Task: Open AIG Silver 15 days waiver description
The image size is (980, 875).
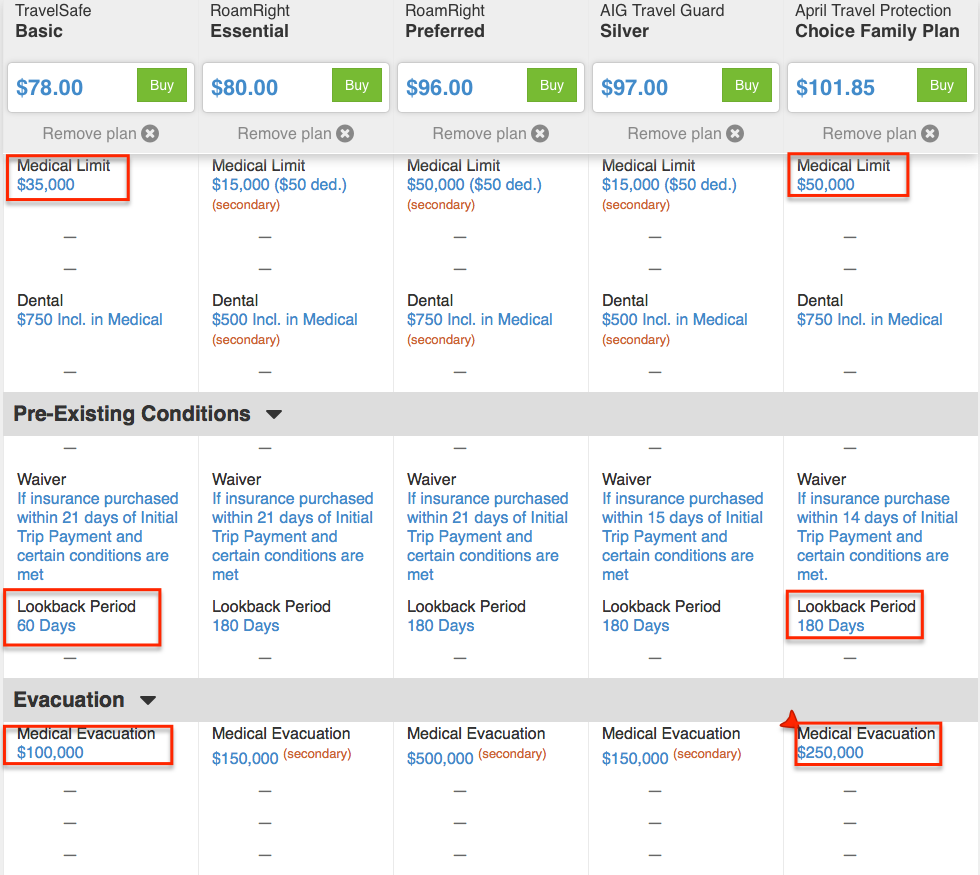Action: (682, 536)
